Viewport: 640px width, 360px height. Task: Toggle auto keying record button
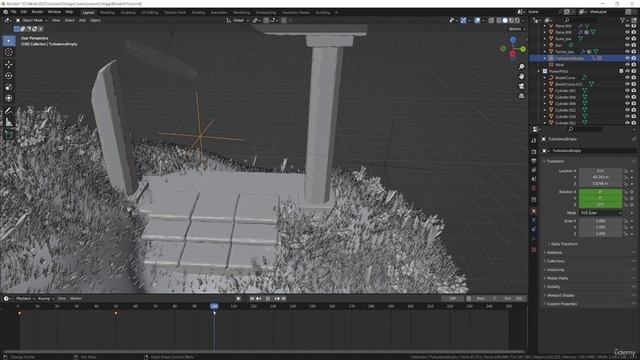click(239, 299)
